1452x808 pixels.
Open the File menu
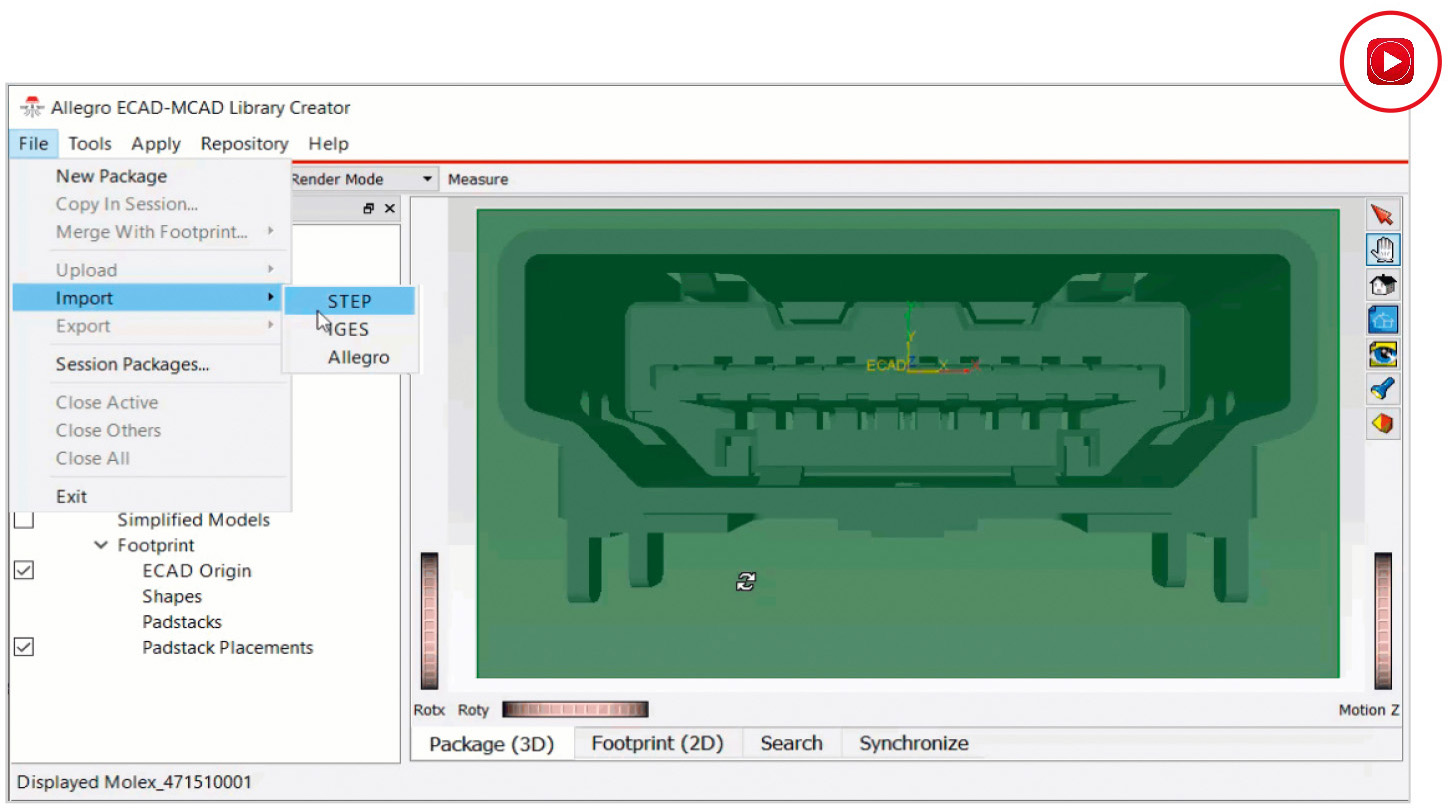tap(33, 144)
